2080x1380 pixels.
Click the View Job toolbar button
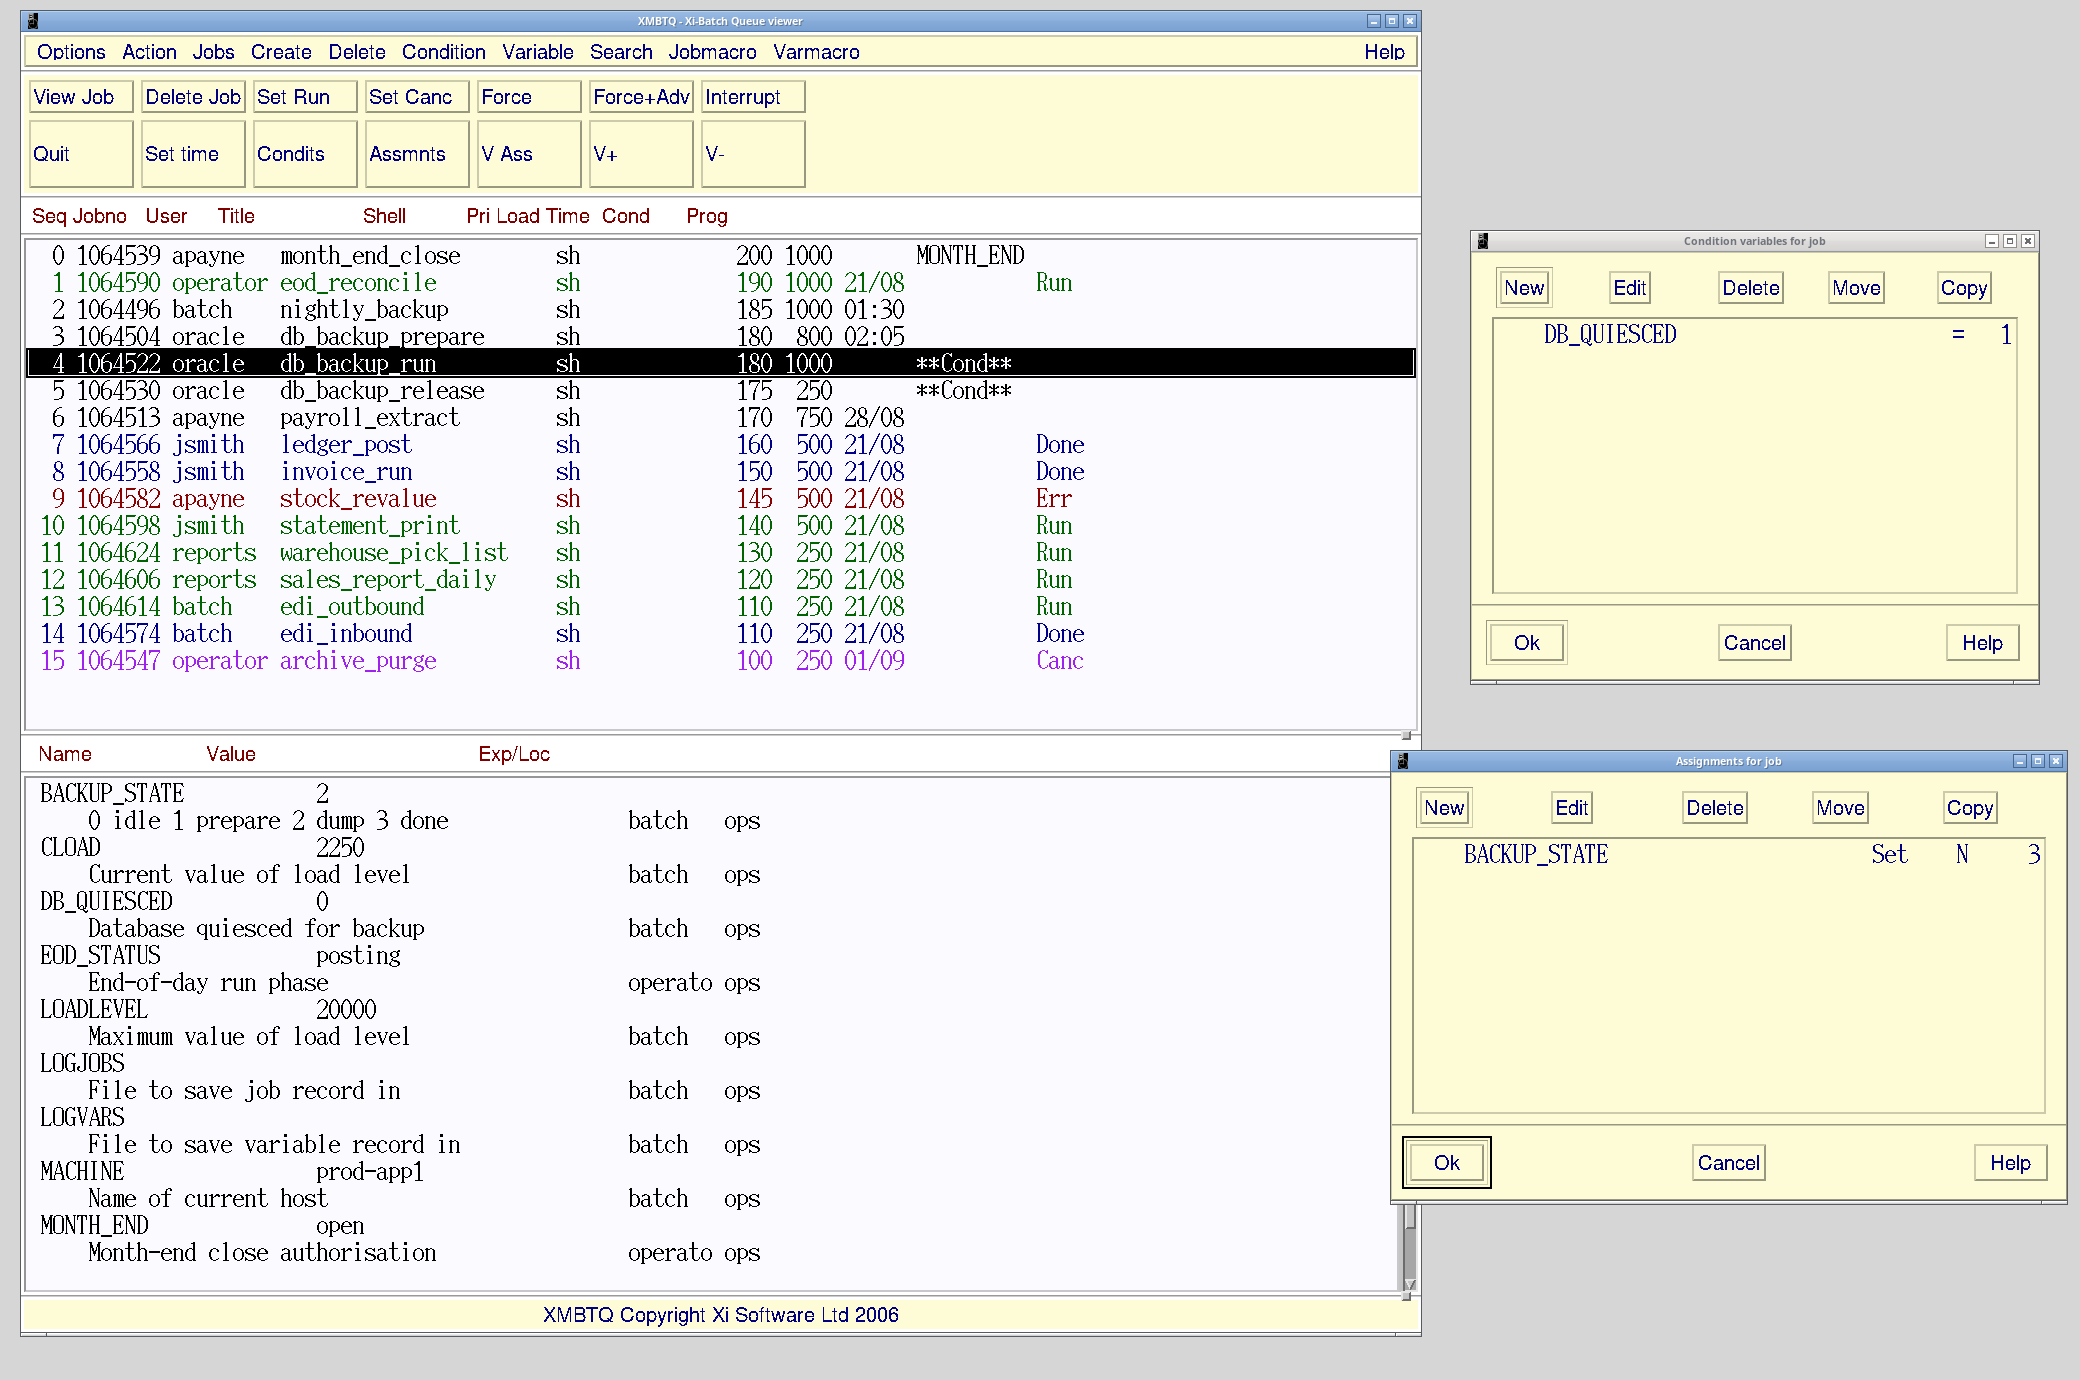pyautogui.click(x=81, y=97)
